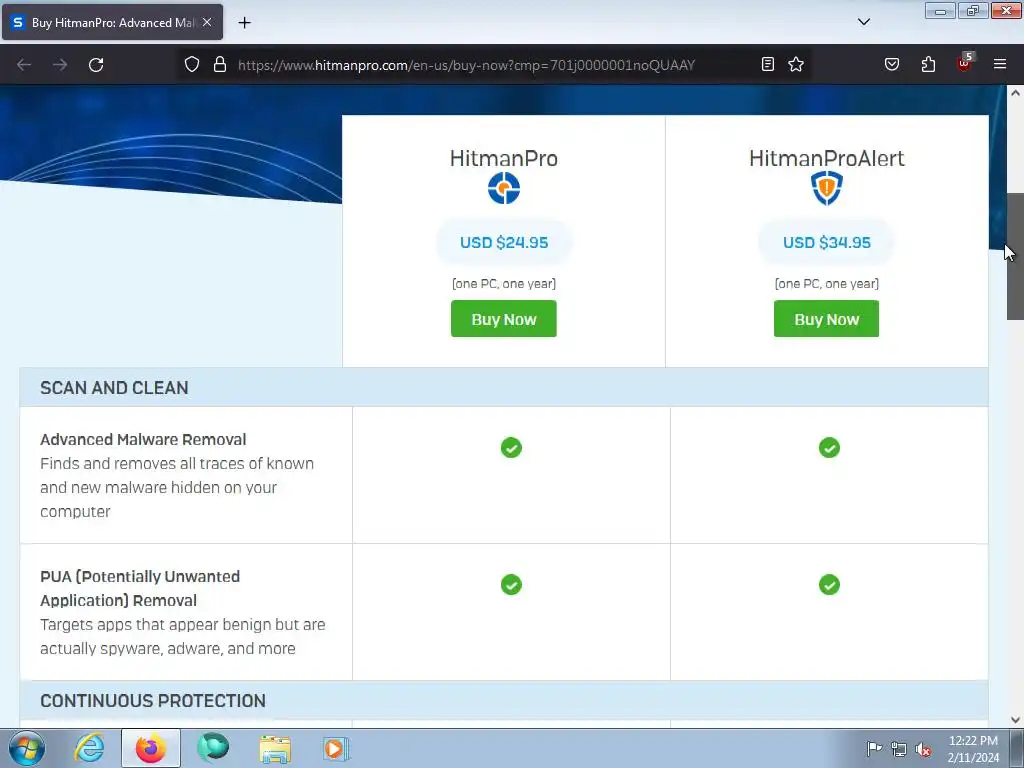Reload the page with the refresh icon
1024x768 pixels.
point(96,65)
